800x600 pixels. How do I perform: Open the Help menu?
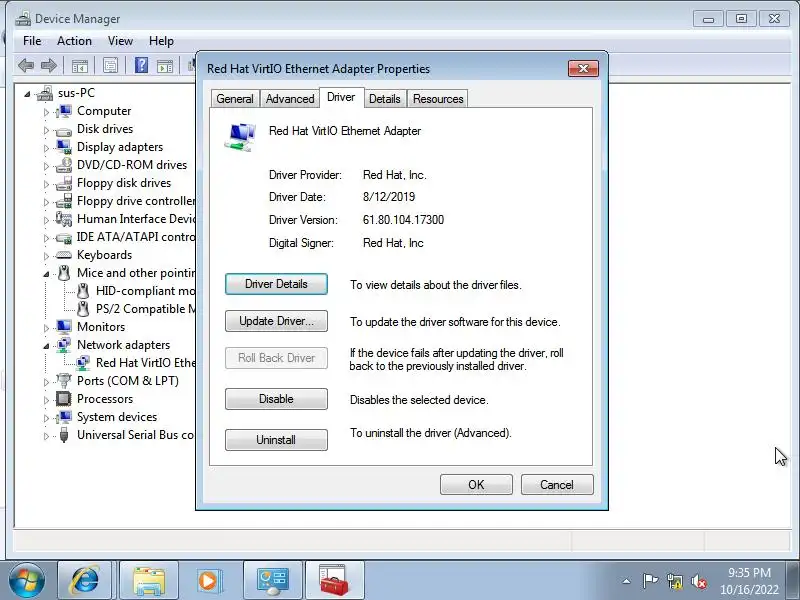click(161, 41)
